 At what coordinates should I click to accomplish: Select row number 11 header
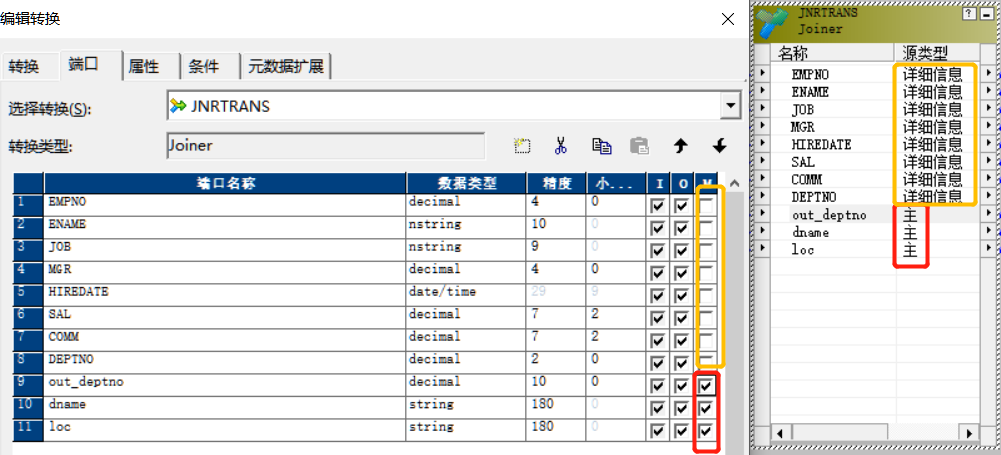tap(29, 430)
